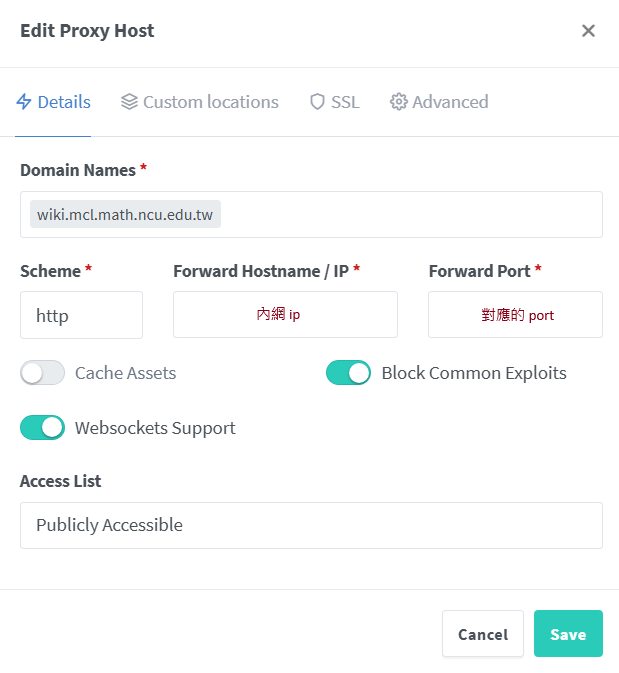Image resolution: width=619 pixels, height=673 pixels.
Task: Click the shield SSL icon
Action: [317, 102]
